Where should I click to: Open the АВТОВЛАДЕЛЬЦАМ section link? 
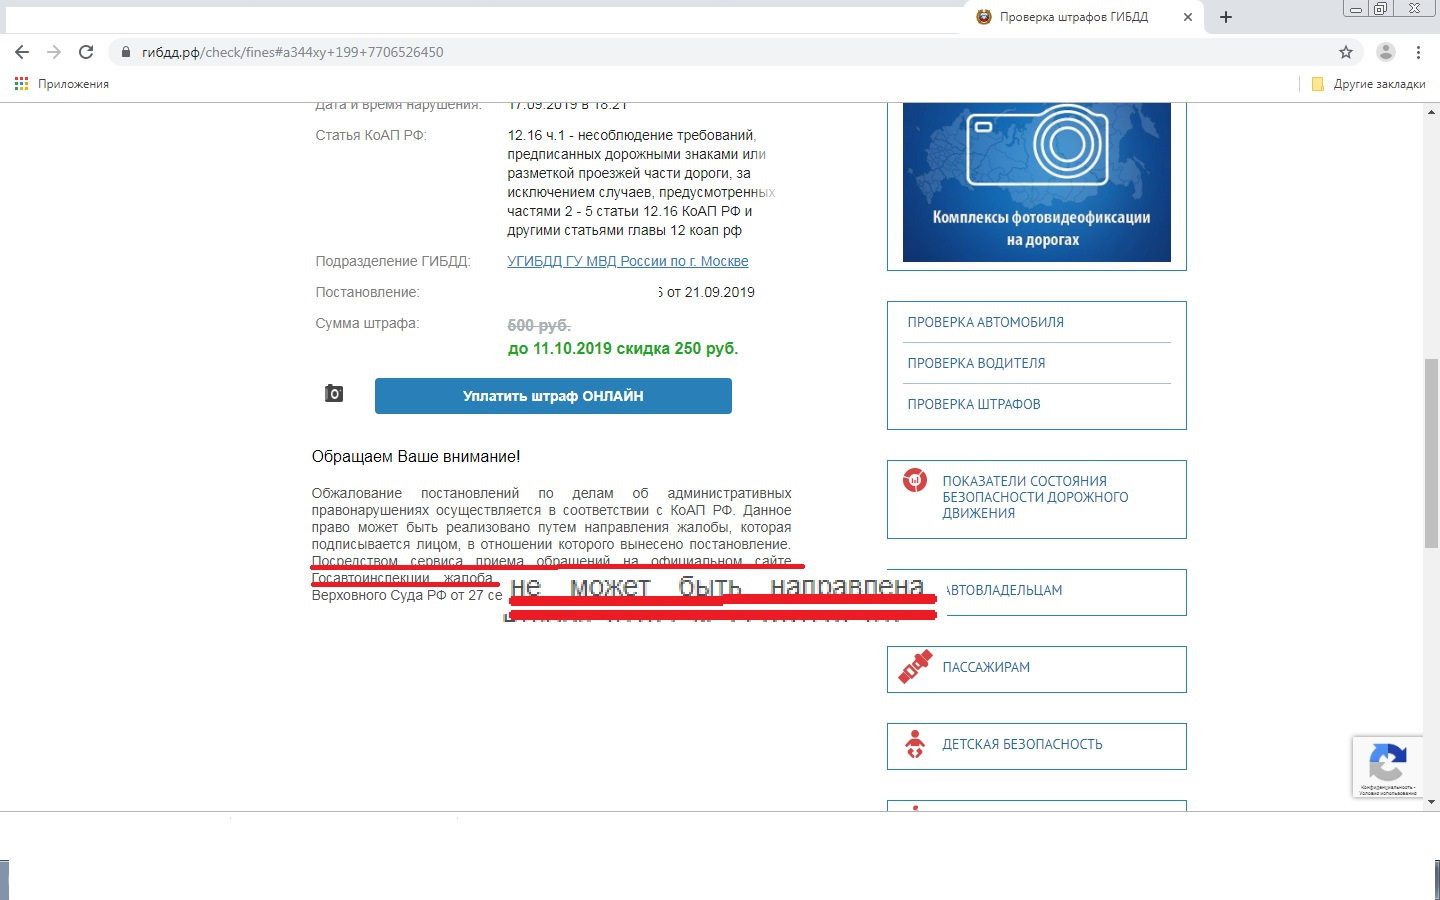(x=1003, y=590)
